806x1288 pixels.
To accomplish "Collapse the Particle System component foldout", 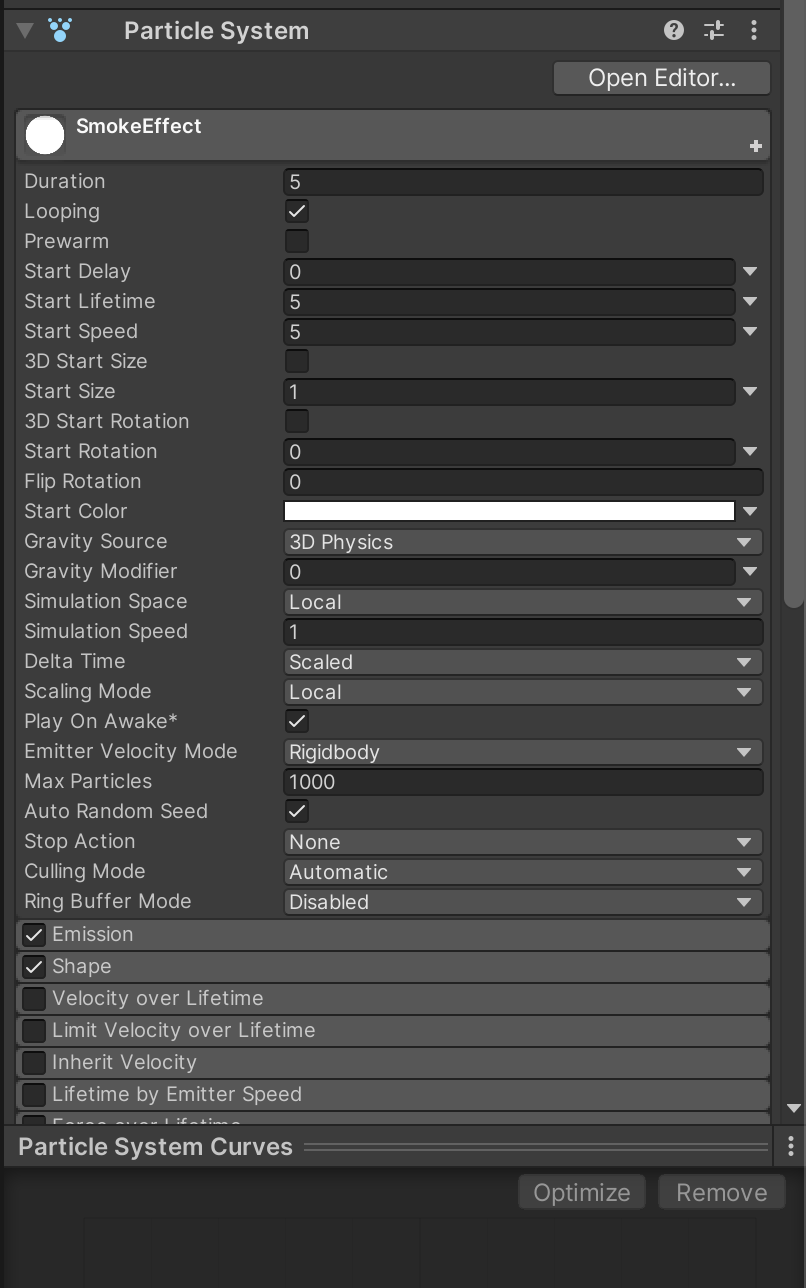I will point(25,31).
